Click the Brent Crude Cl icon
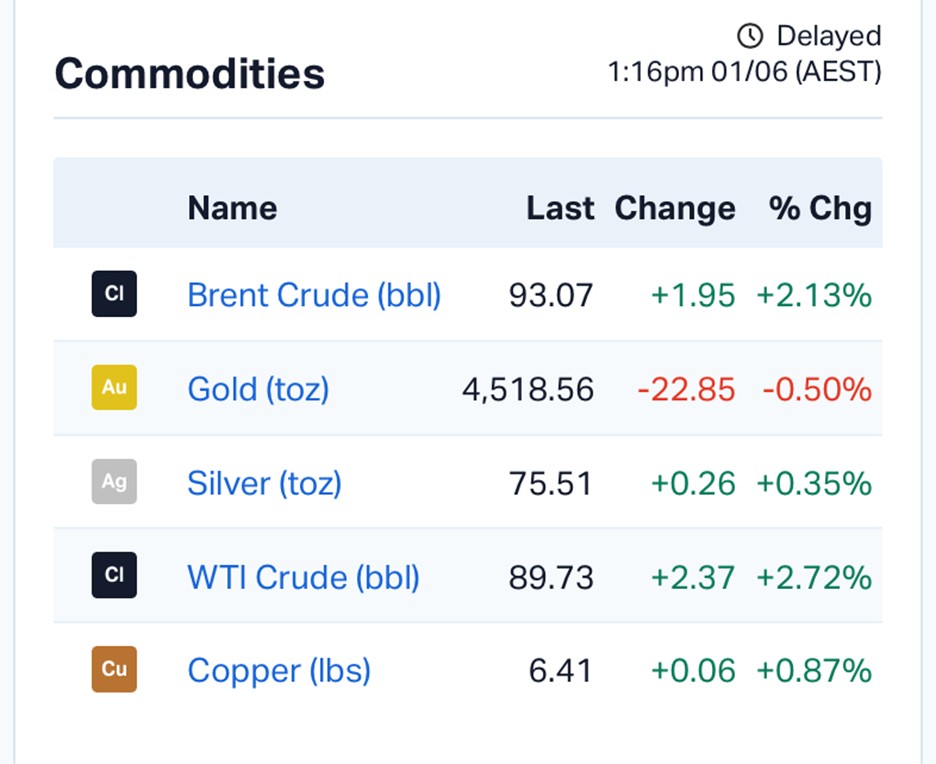This screenshot has width=936, height=764. click(114, 294)
